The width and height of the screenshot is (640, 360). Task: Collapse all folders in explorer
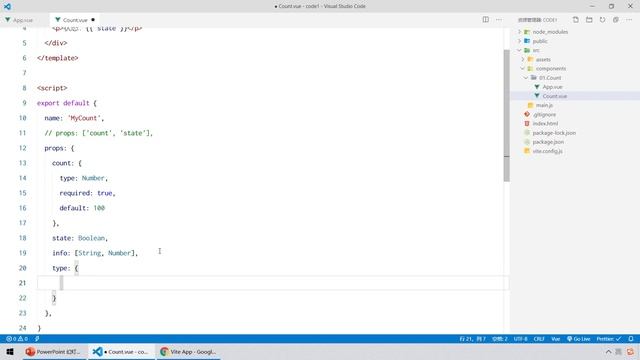pos(616,20)
